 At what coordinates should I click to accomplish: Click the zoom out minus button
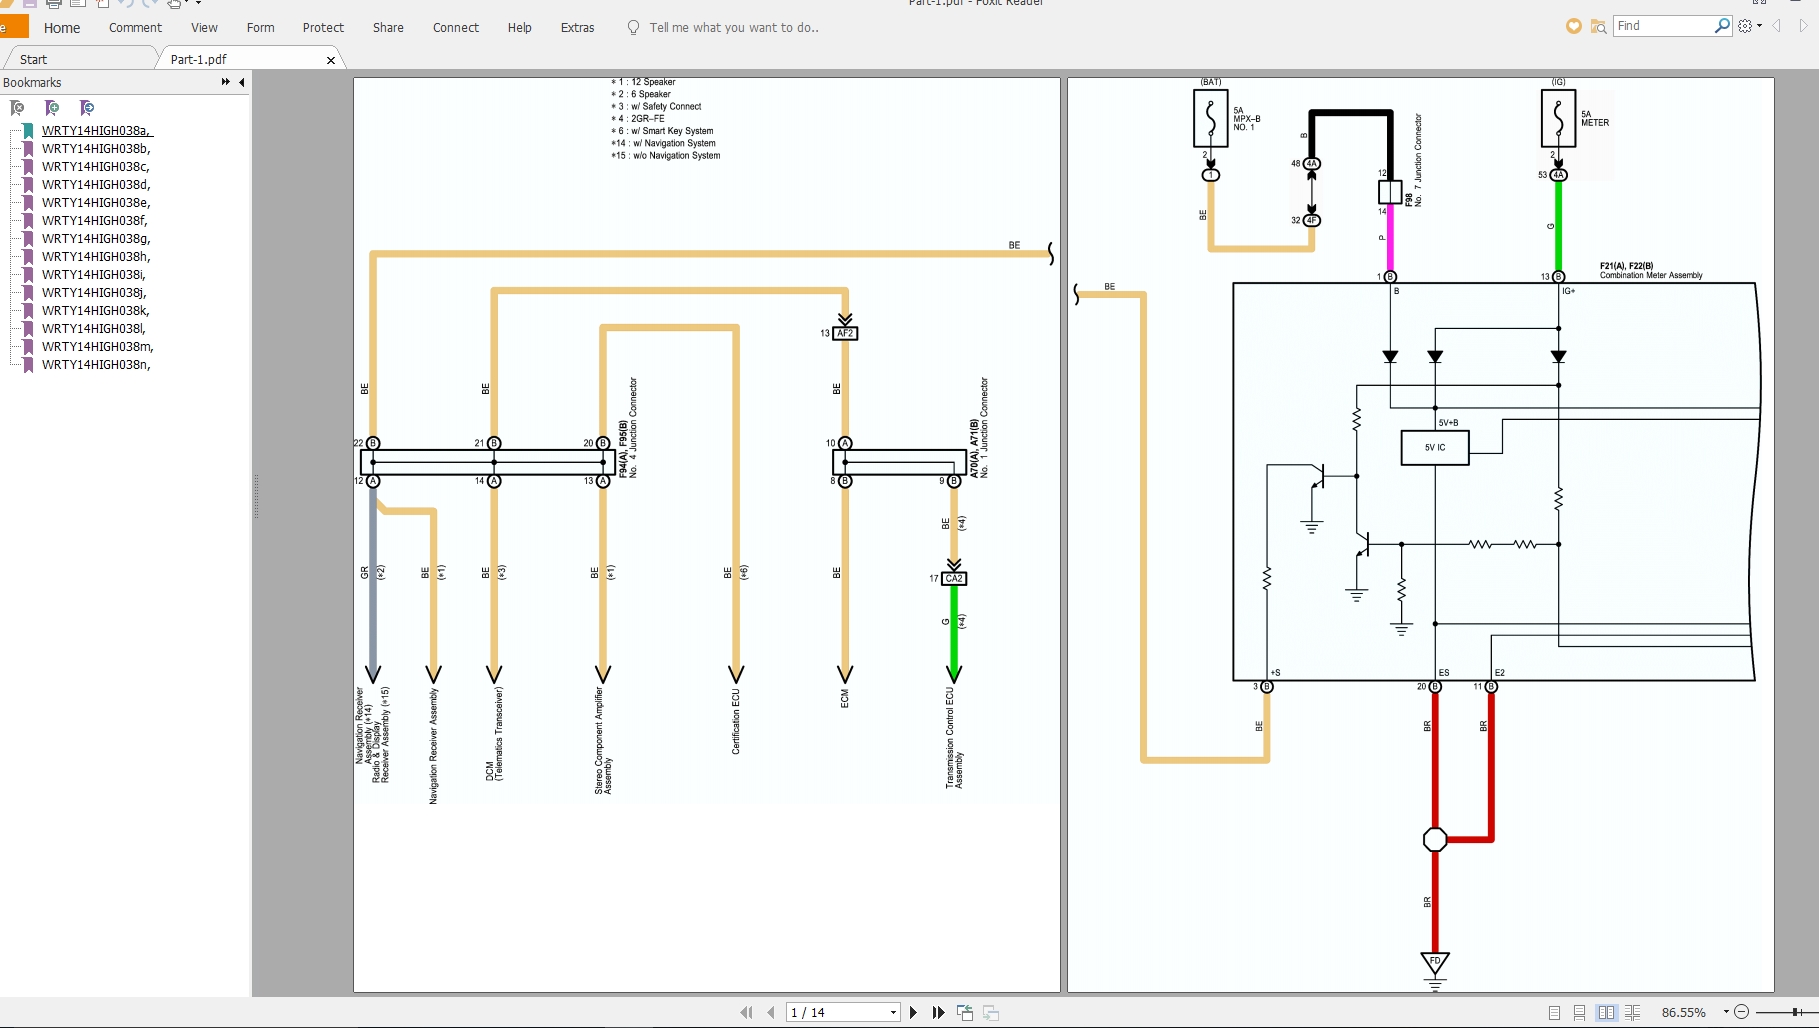click(x=1741, y=1013)
